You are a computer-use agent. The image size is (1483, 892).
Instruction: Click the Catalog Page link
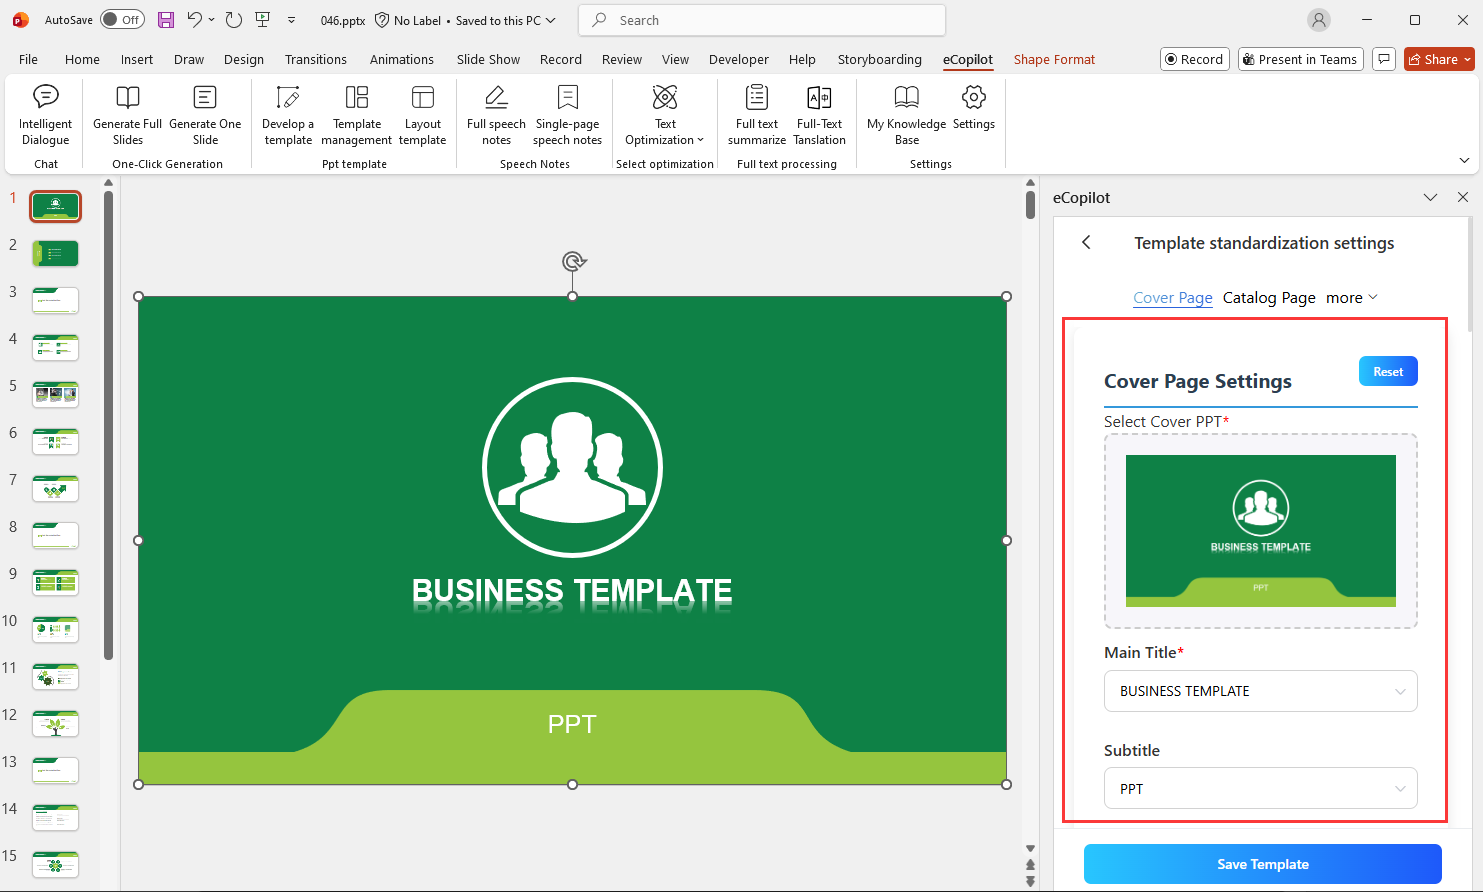[x=1269, y=297]
